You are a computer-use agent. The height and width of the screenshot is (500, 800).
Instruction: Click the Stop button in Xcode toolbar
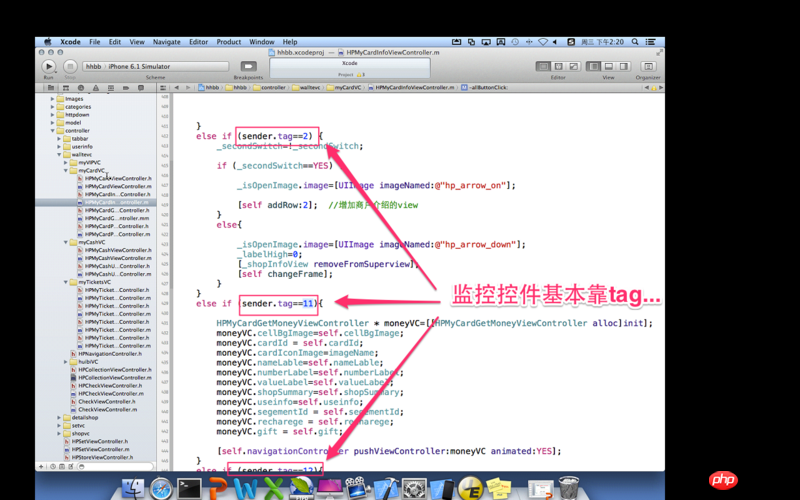coord(70,66)
